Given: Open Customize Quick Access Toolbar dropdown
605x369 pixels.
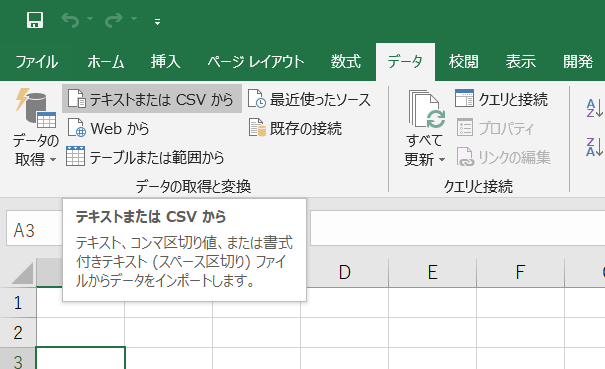Looking at the screenshot, I should coord(157,22).
